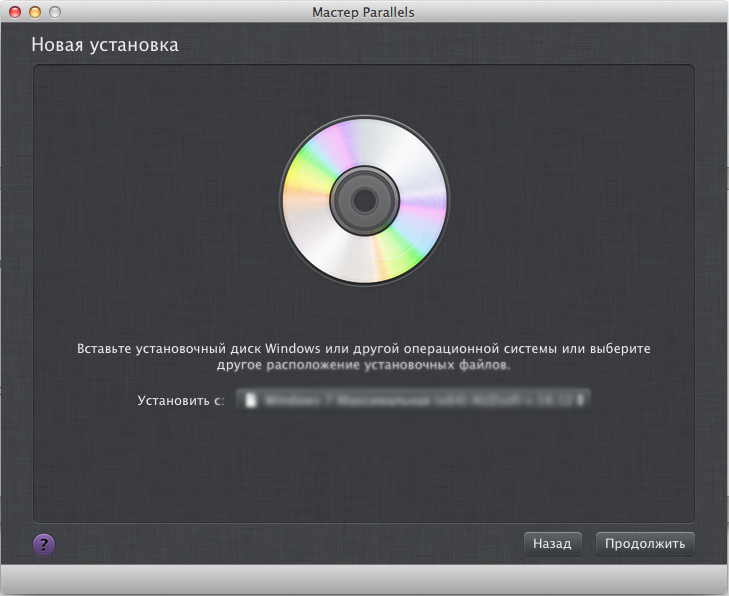This screenshot has width=729, height=596.
Task: Click the insert Windows disc instruction text
Action: pyautogui.click(x=364, y=349)
